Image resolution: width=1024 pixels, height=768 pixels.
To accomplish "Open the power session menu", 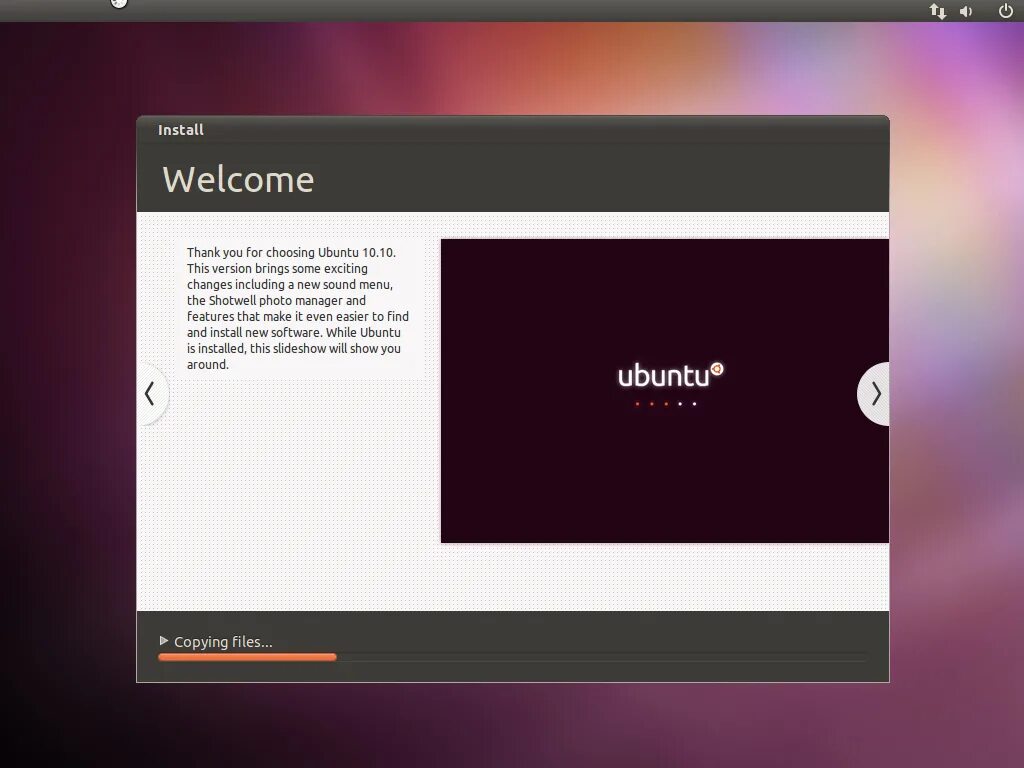I will [x=1006, y=10].
